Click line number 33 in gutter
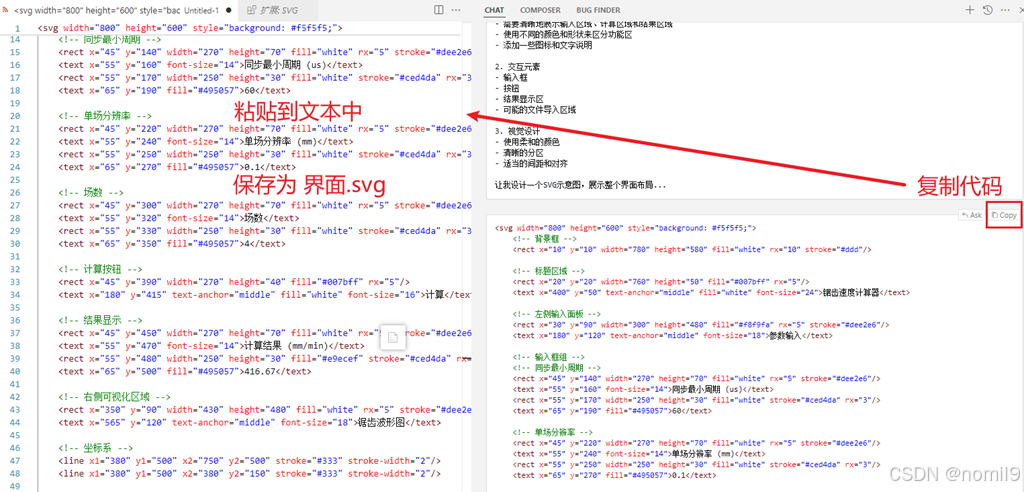Screen dimensions: 1024x492 (15, 282)
